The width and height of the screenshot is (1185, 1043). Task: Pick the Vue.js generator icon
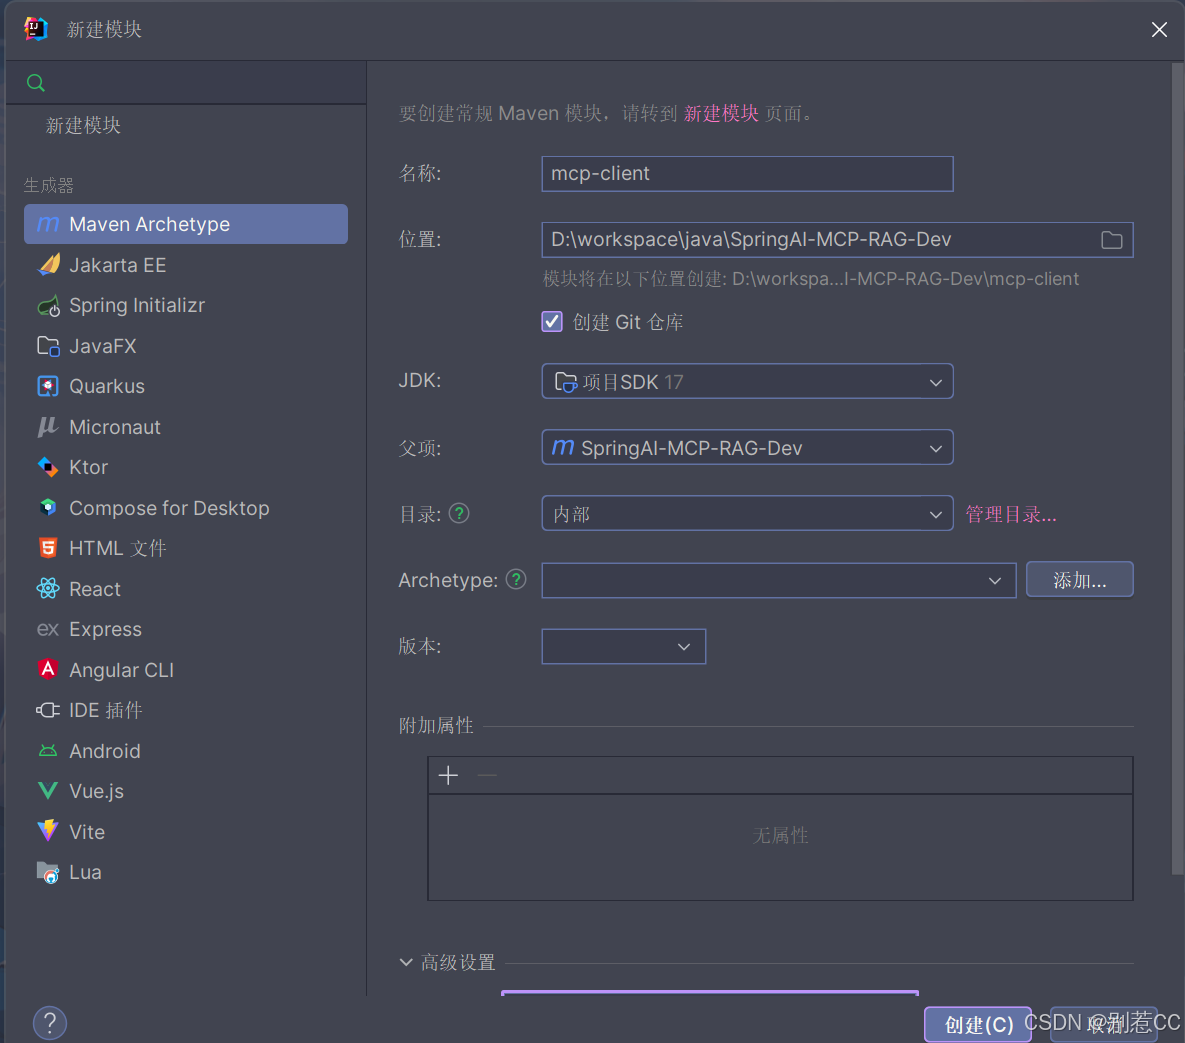(x=48, y=791)
